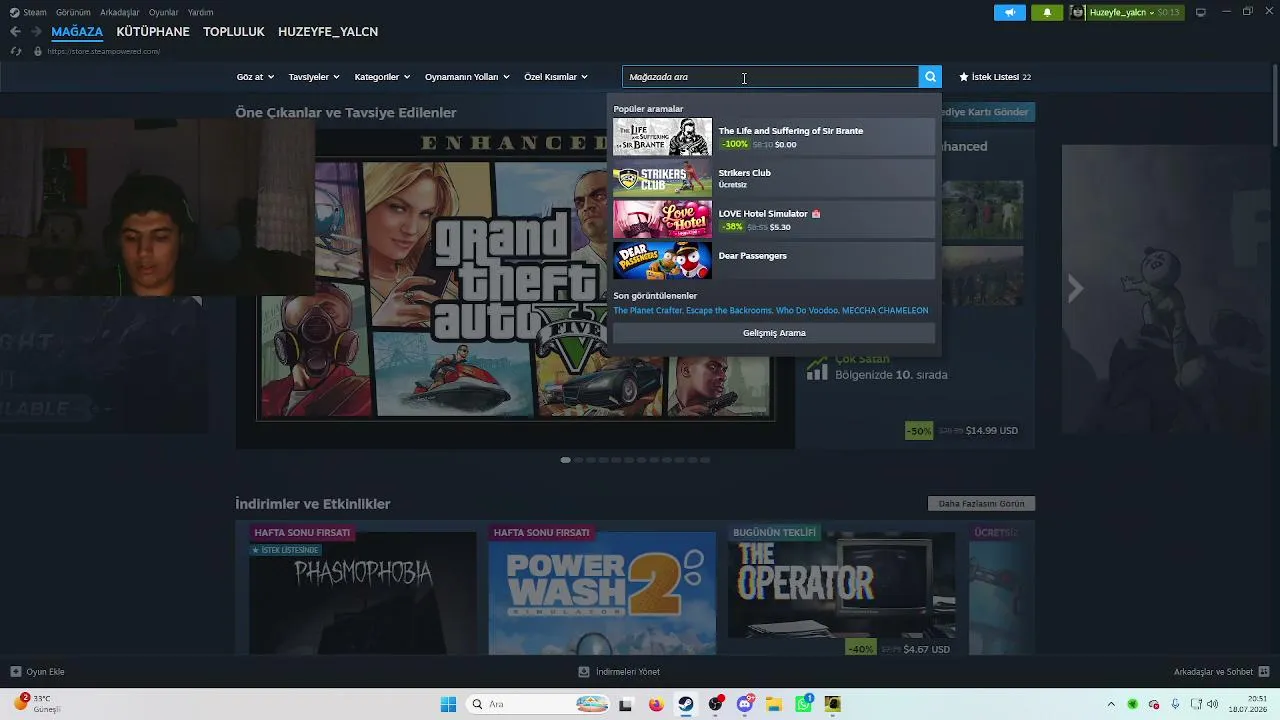Show hidden system tray icons
Image resolution: width=1280 pixels, height=720 pixels.
[x=1110, y=704]
